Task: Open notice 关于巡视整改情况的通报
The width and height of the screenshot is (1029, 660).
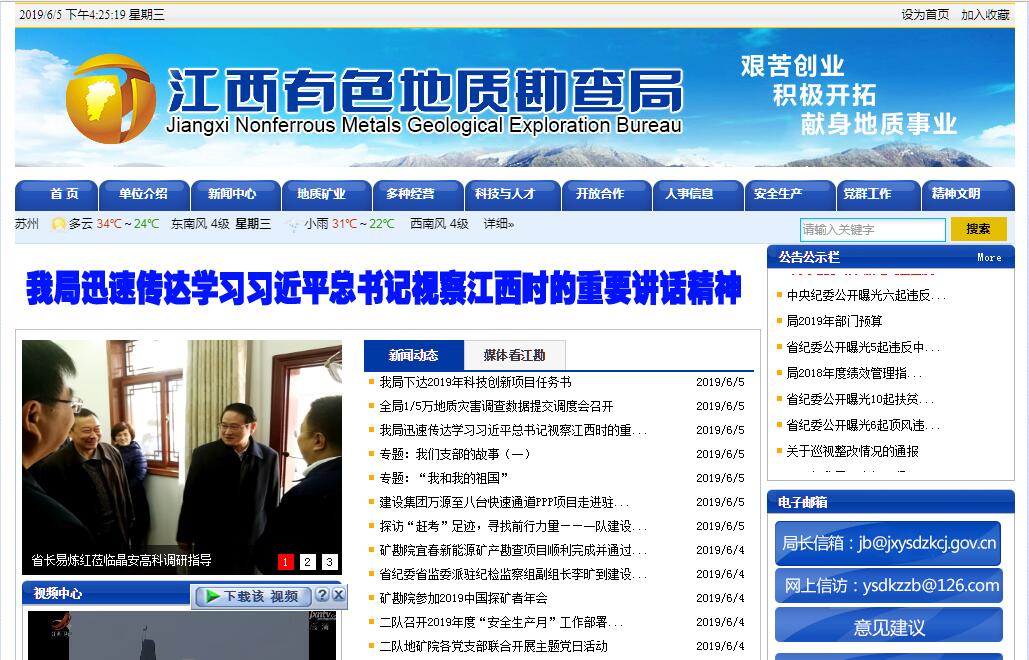Action: [852, 451]
